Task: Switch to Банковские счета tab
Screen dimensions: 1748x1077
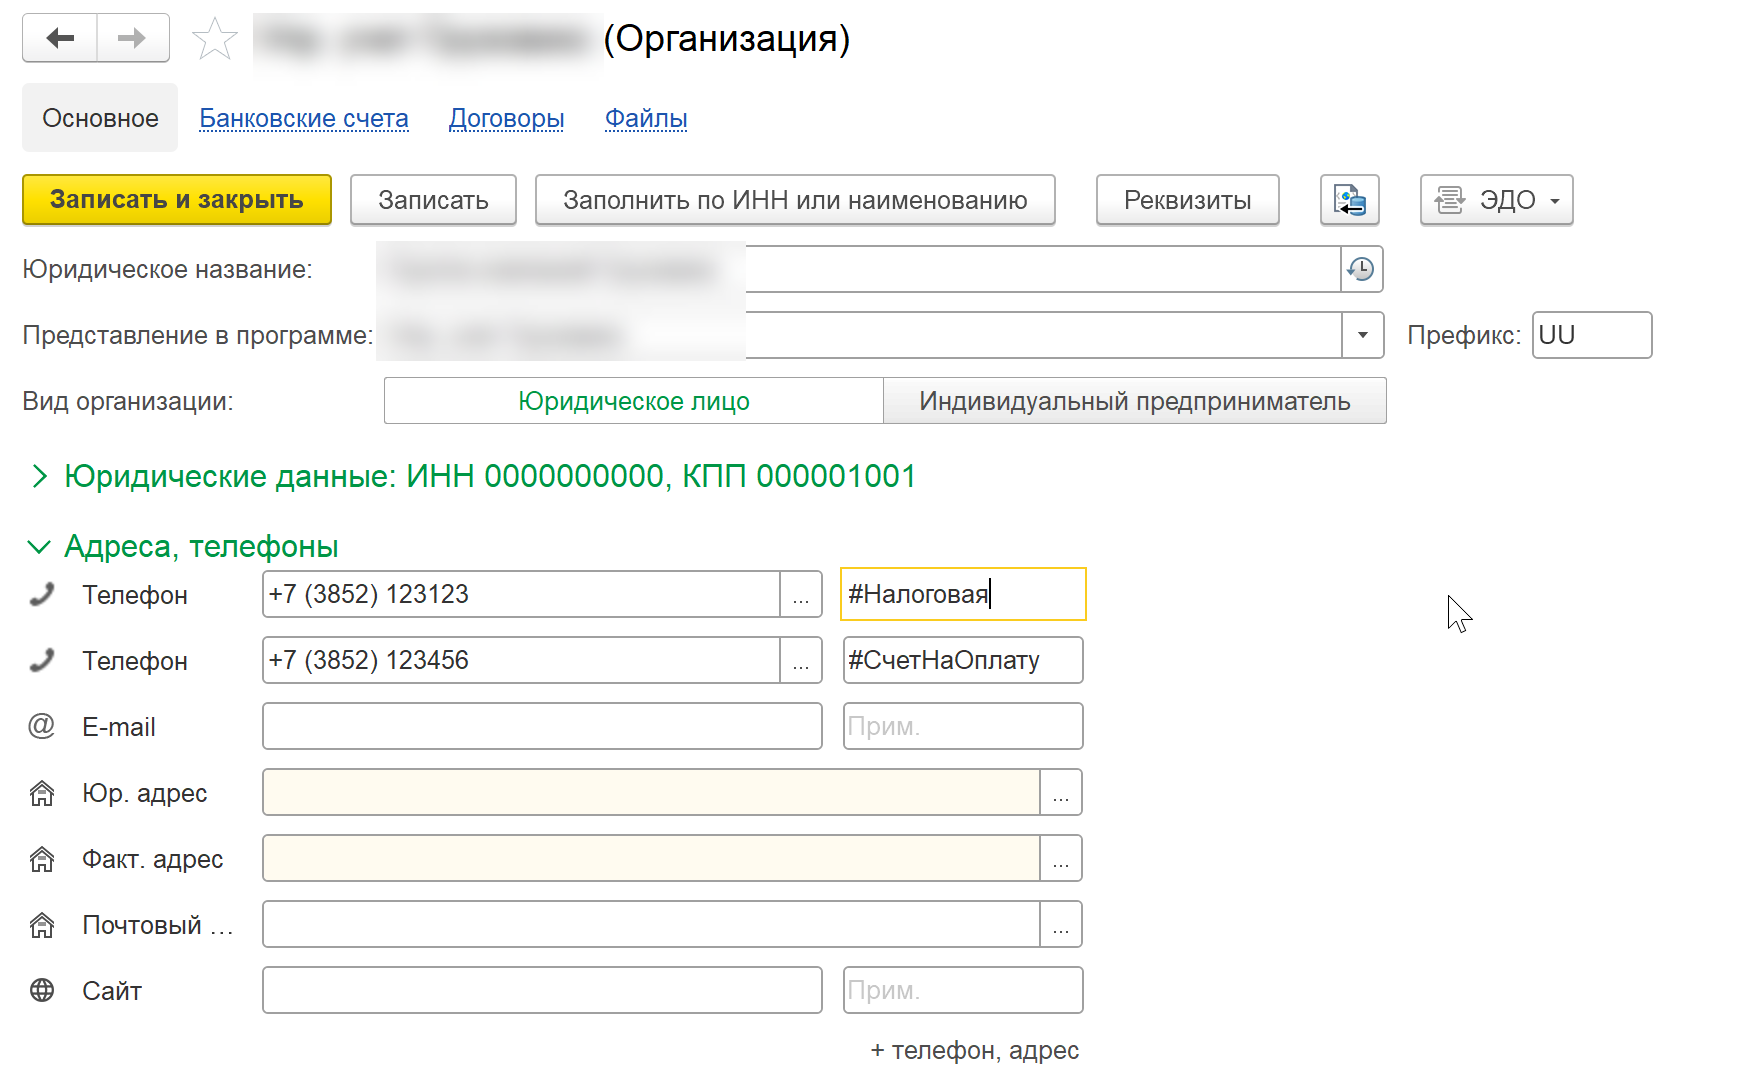Action: pyautogui.click(x=304, y=118)
